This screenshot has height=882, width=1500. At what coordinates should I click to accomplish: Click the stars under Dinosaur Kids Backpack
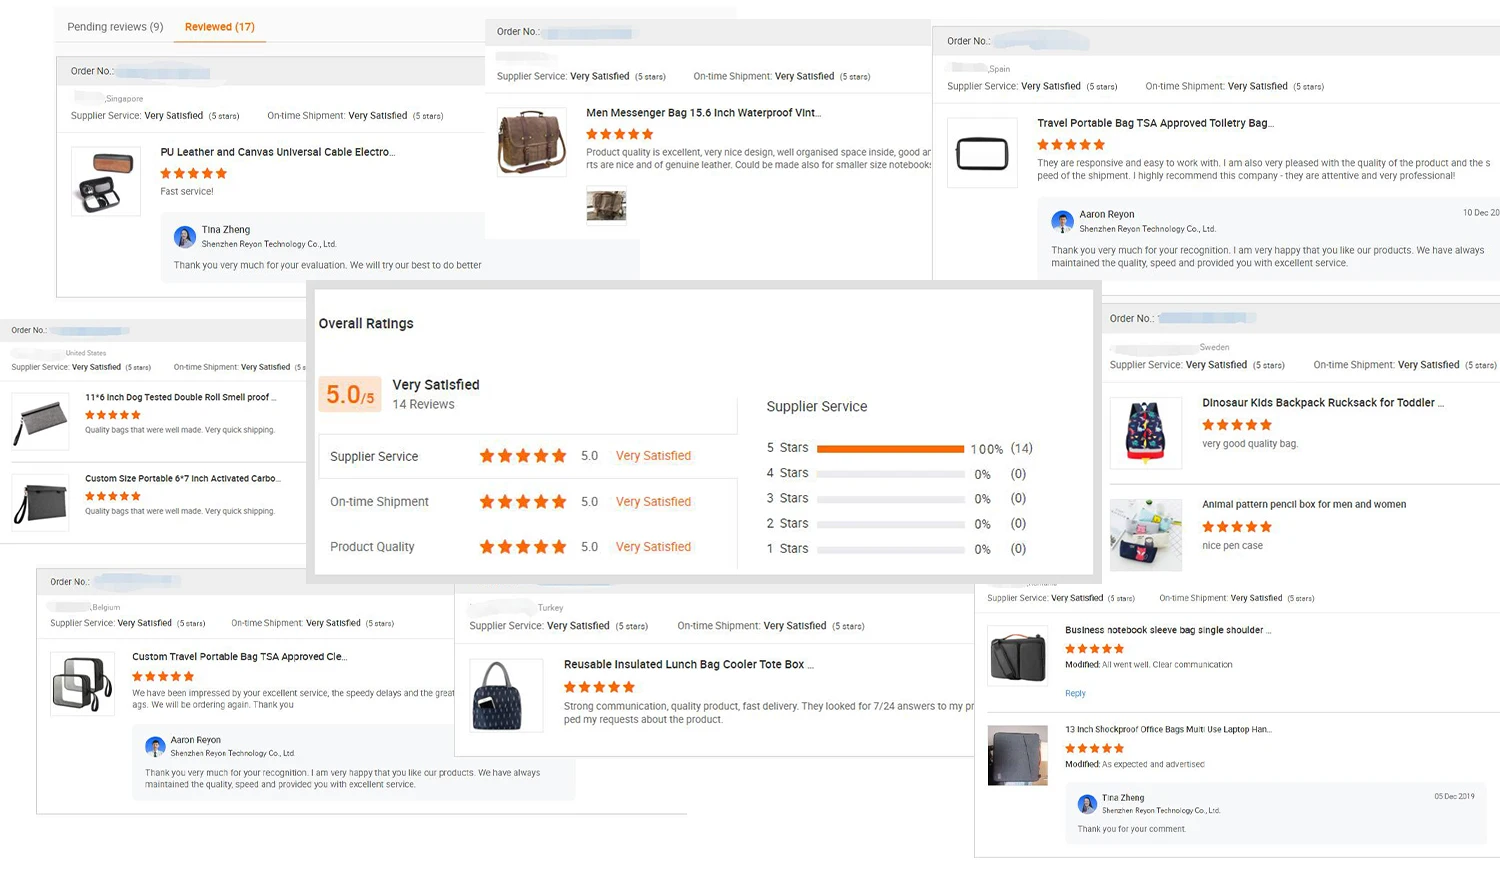coord(1237,425)
